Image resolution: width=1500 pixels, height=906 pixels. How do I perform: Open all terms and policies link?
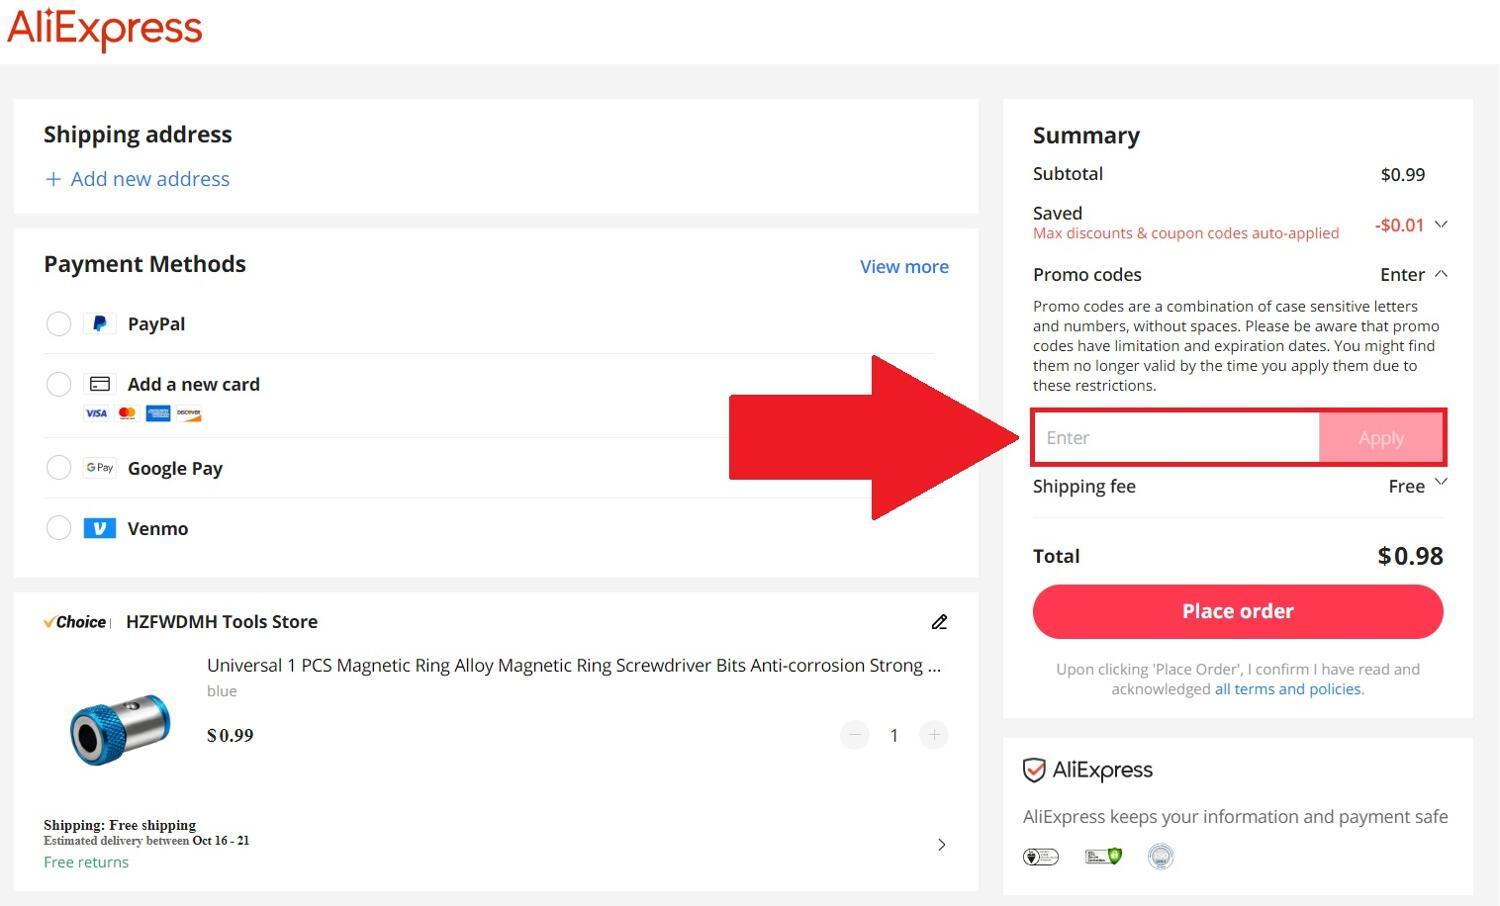click(1288, 689)
